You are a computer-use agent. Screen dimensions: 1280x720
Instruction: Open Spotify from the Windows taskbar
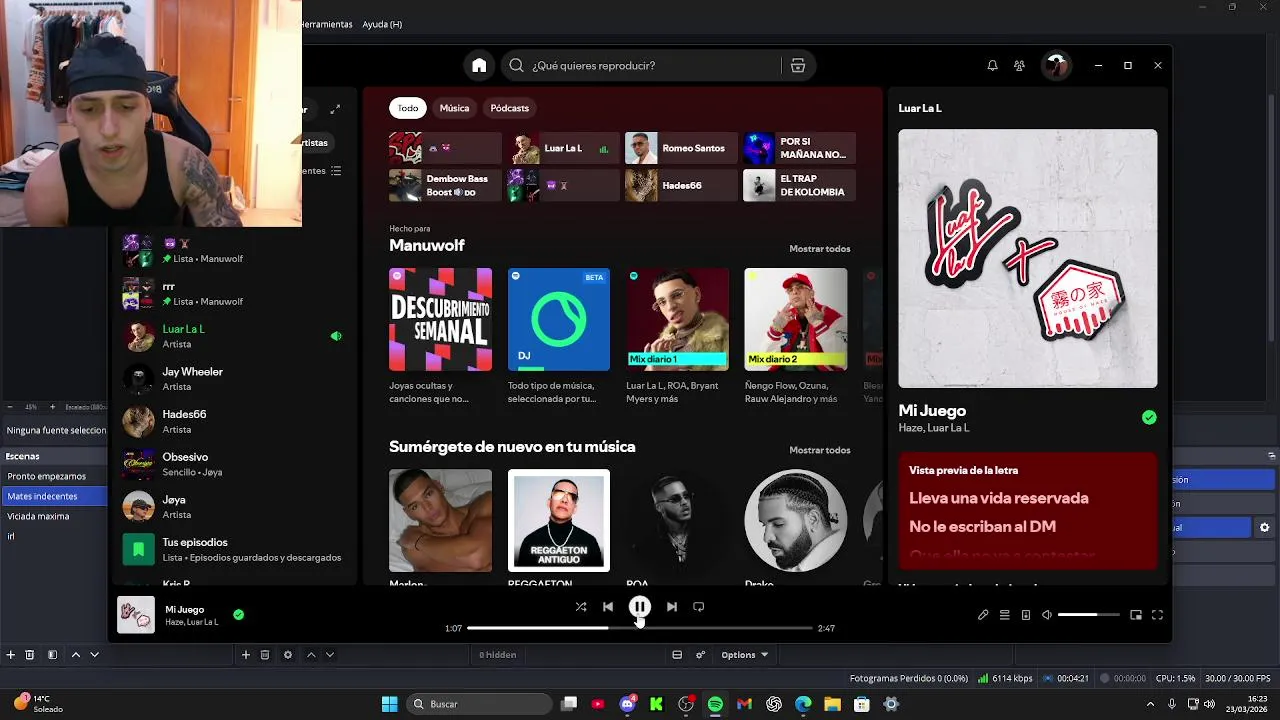[x=715, y=704]
